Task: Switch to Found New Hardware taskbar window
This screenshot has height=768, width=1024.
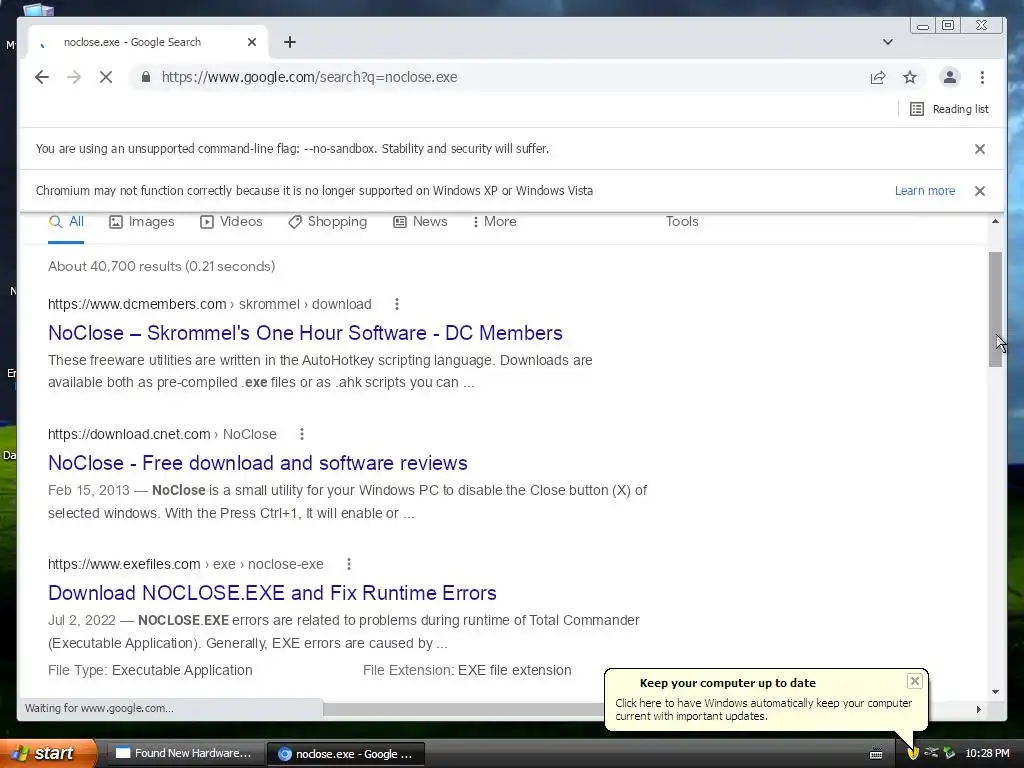Action: click(184, 754)
